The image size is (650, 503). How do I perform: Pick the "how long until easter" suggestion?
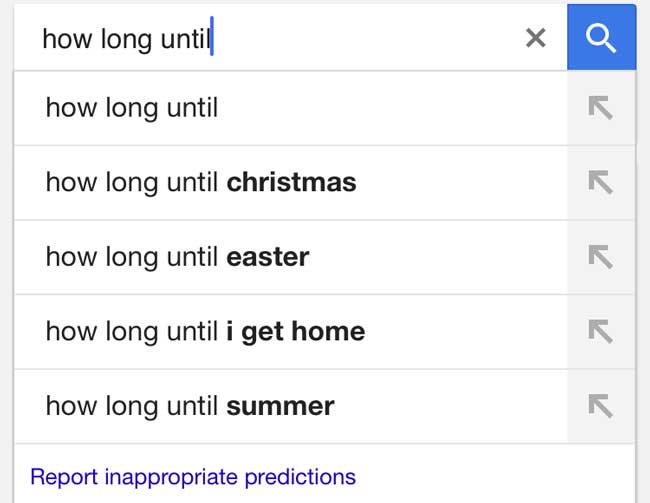click(x=177, y=257)
